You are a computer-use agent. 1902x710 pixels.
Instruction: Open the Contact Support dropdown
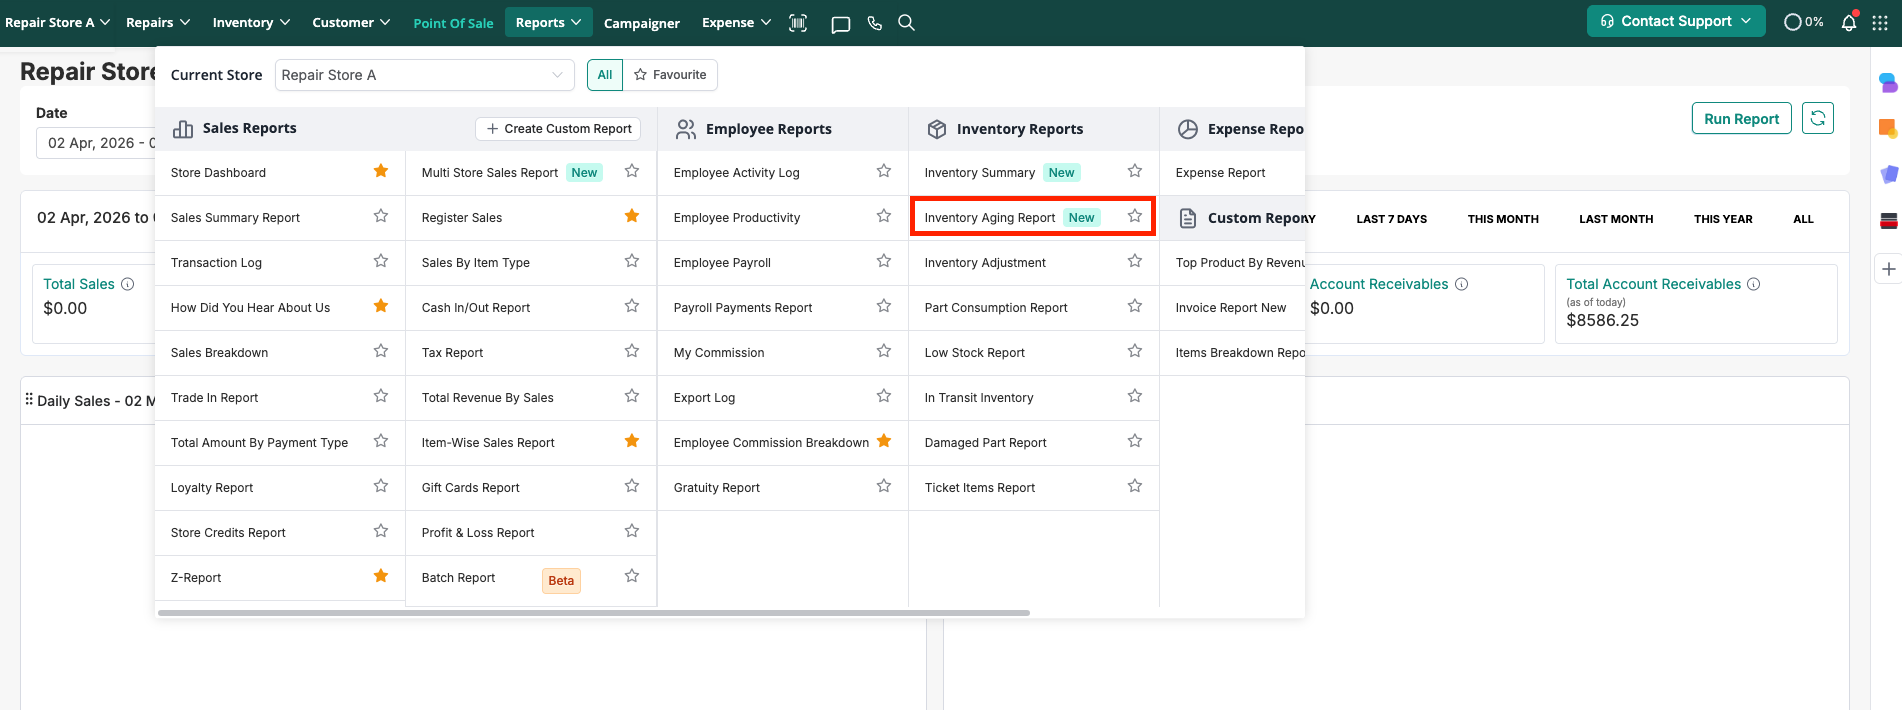pos(1675,21)
